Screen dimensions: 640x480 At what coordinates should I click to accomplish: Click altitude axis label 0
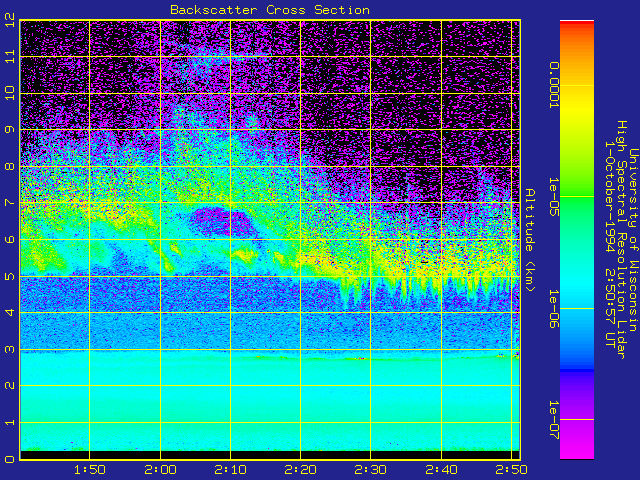(x=10, y=459)
